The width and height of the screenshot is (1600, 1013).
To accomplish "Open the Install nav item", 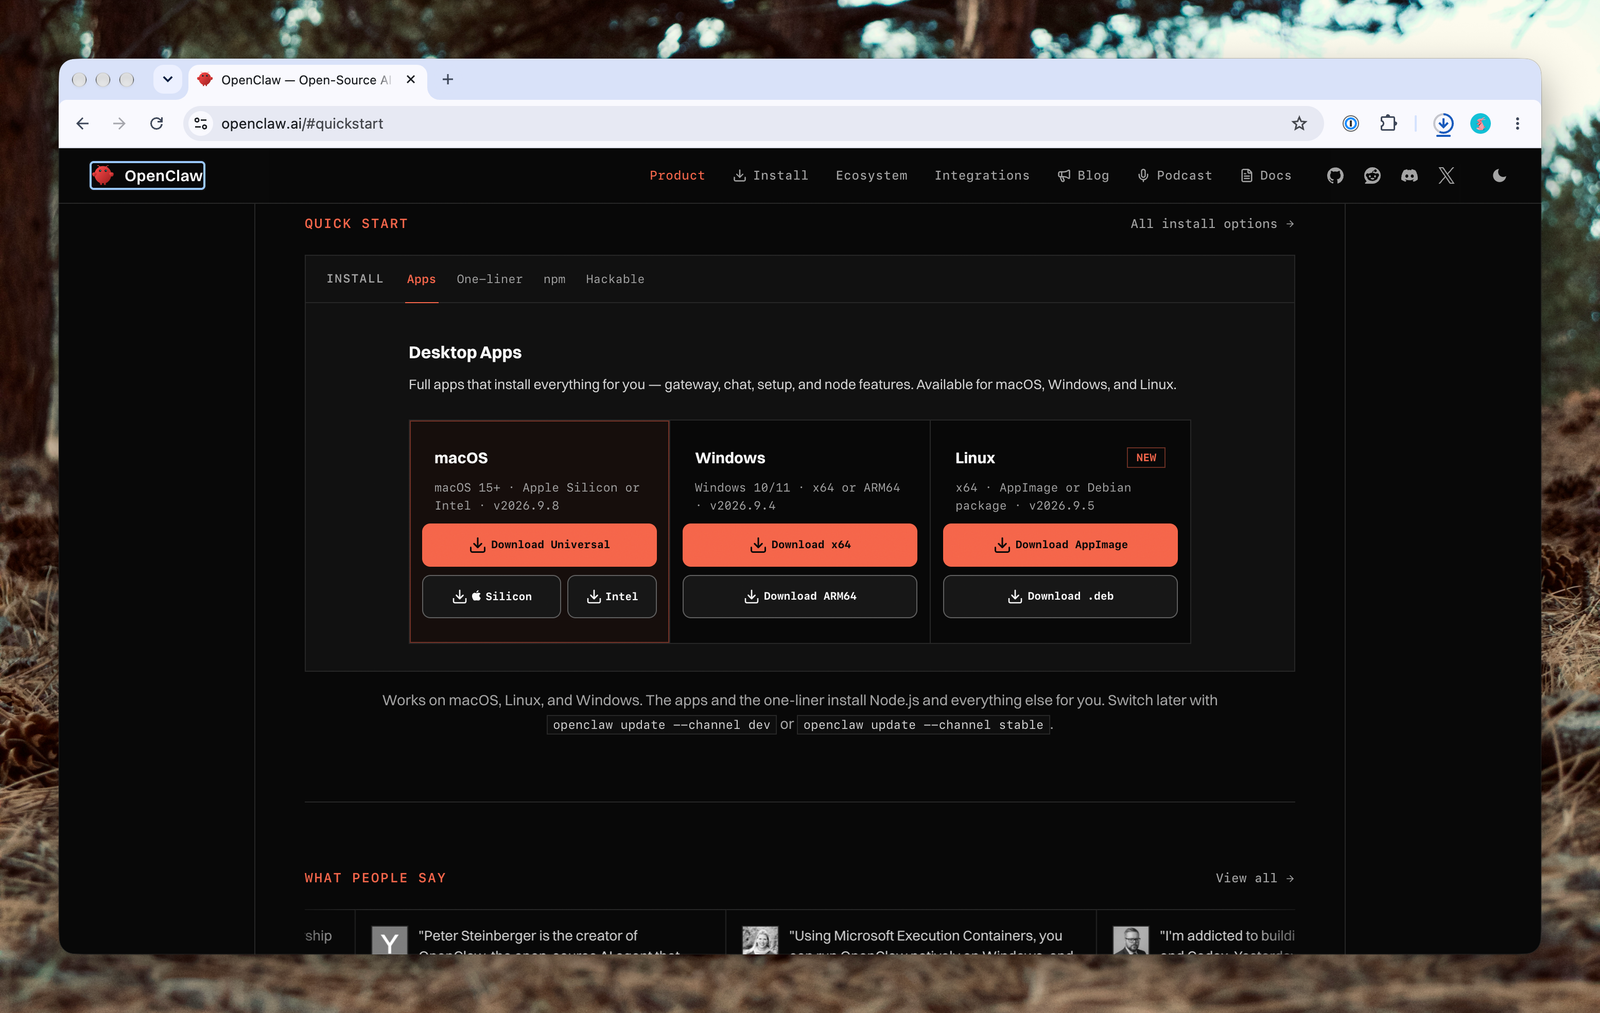I will (x=770, y=176).
